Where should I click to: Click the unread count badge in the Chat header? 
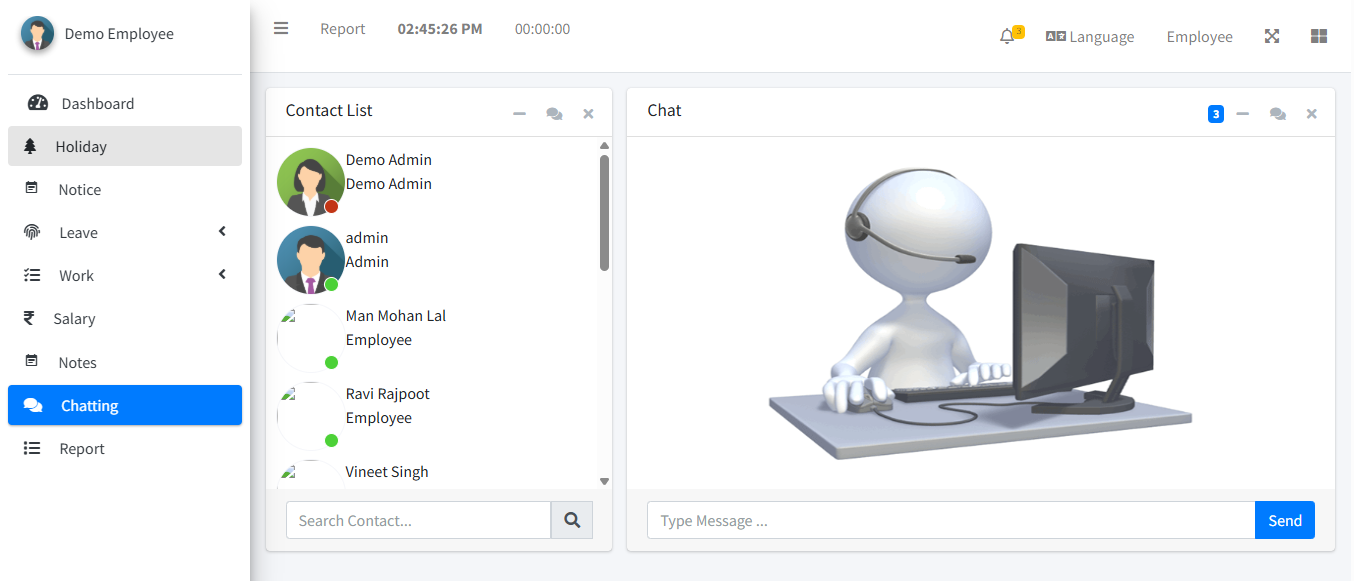[1216, 114]
